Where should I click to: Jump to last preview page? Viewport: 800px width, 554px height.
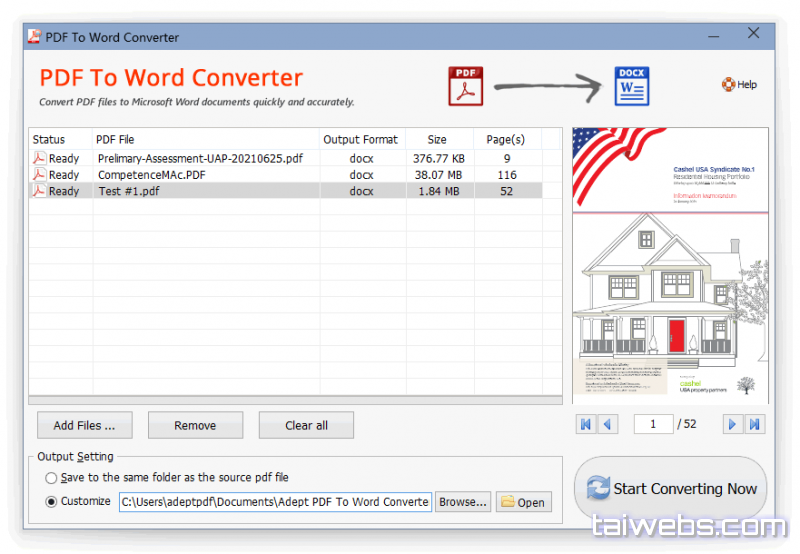pos(756,425)
